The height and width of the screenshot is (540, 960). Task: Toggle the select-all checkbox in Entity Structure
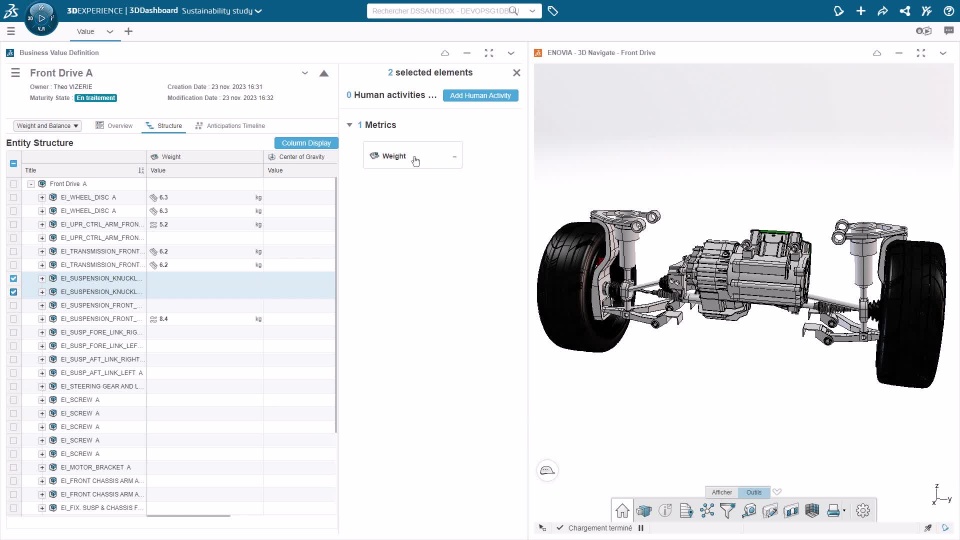pyautogui.click(x=13, y=163)
